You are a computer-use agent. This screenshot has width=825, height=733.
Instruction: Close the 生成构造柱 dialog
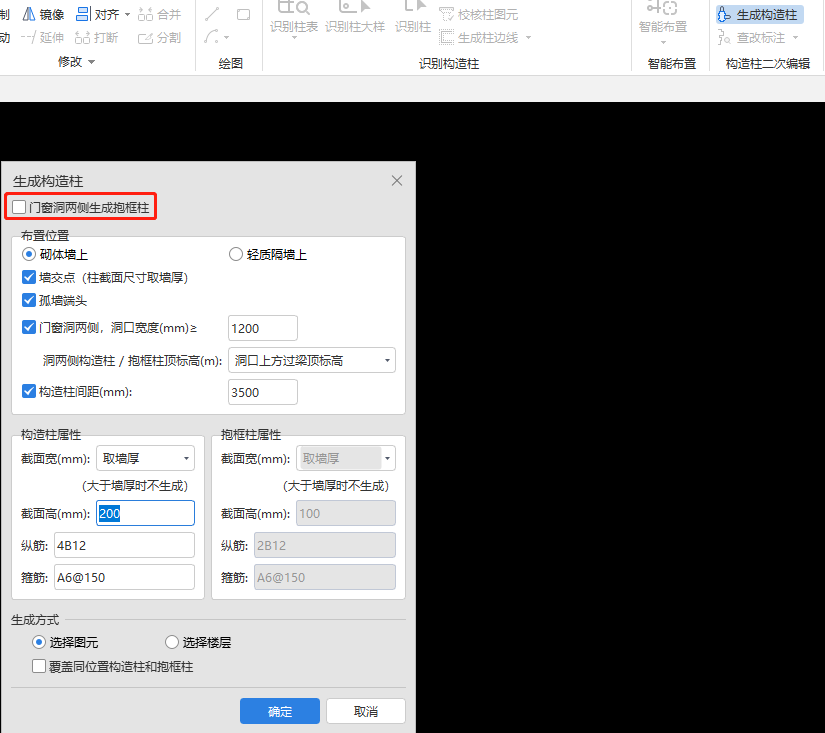pyautogui.click(x=397, y=180)
